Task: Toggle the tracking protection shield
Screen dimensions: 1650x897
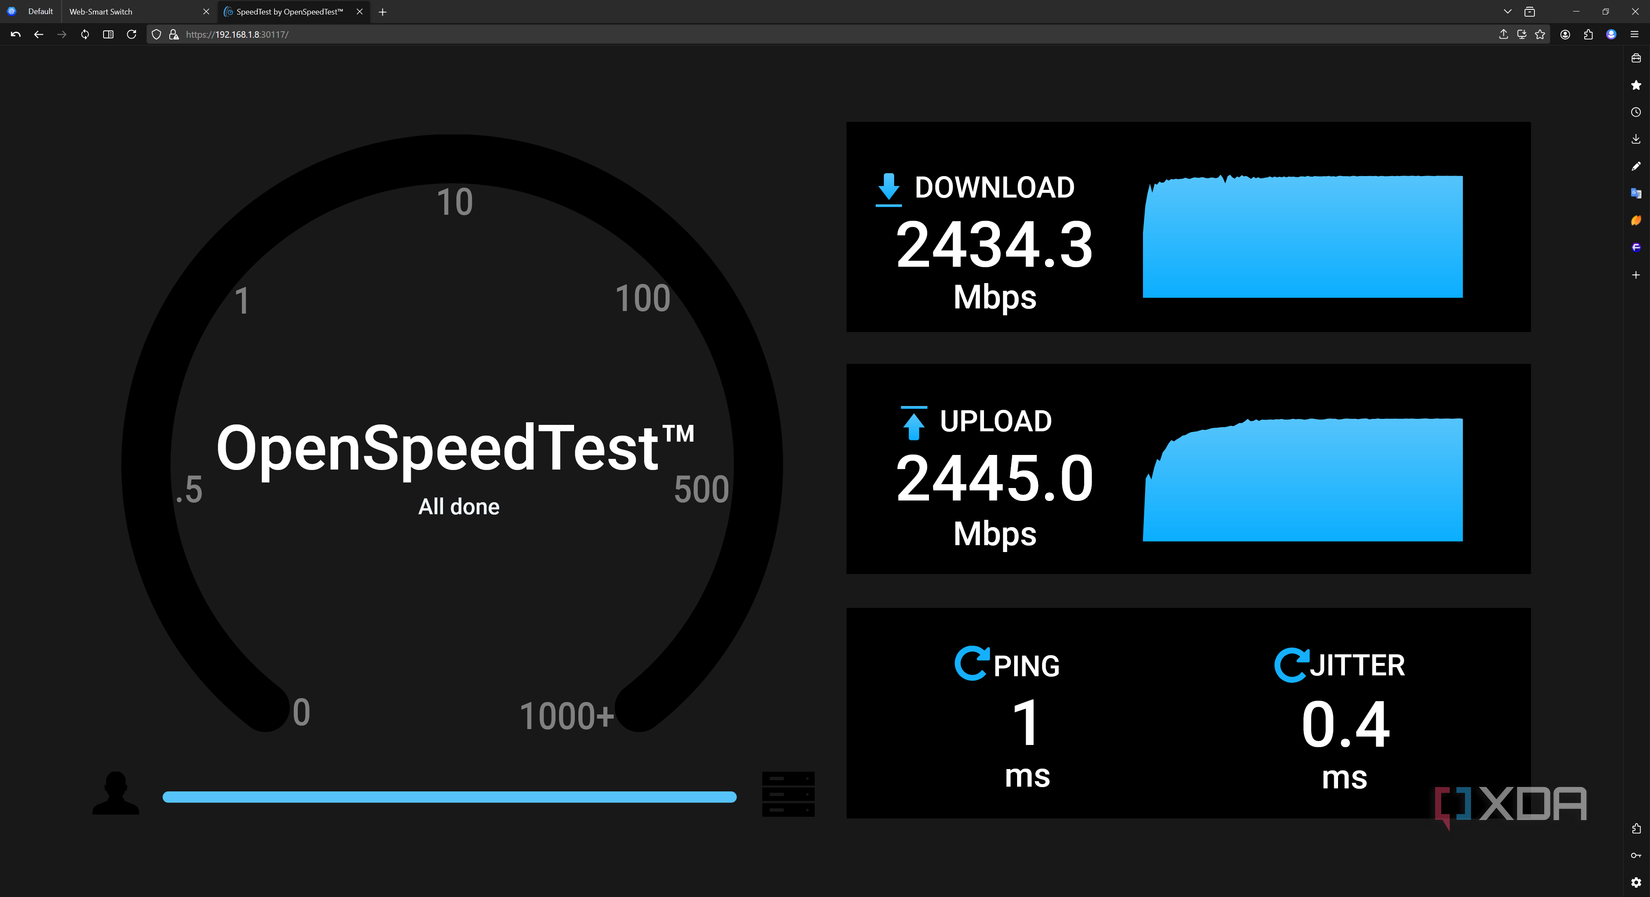Action: click(155, 34)
